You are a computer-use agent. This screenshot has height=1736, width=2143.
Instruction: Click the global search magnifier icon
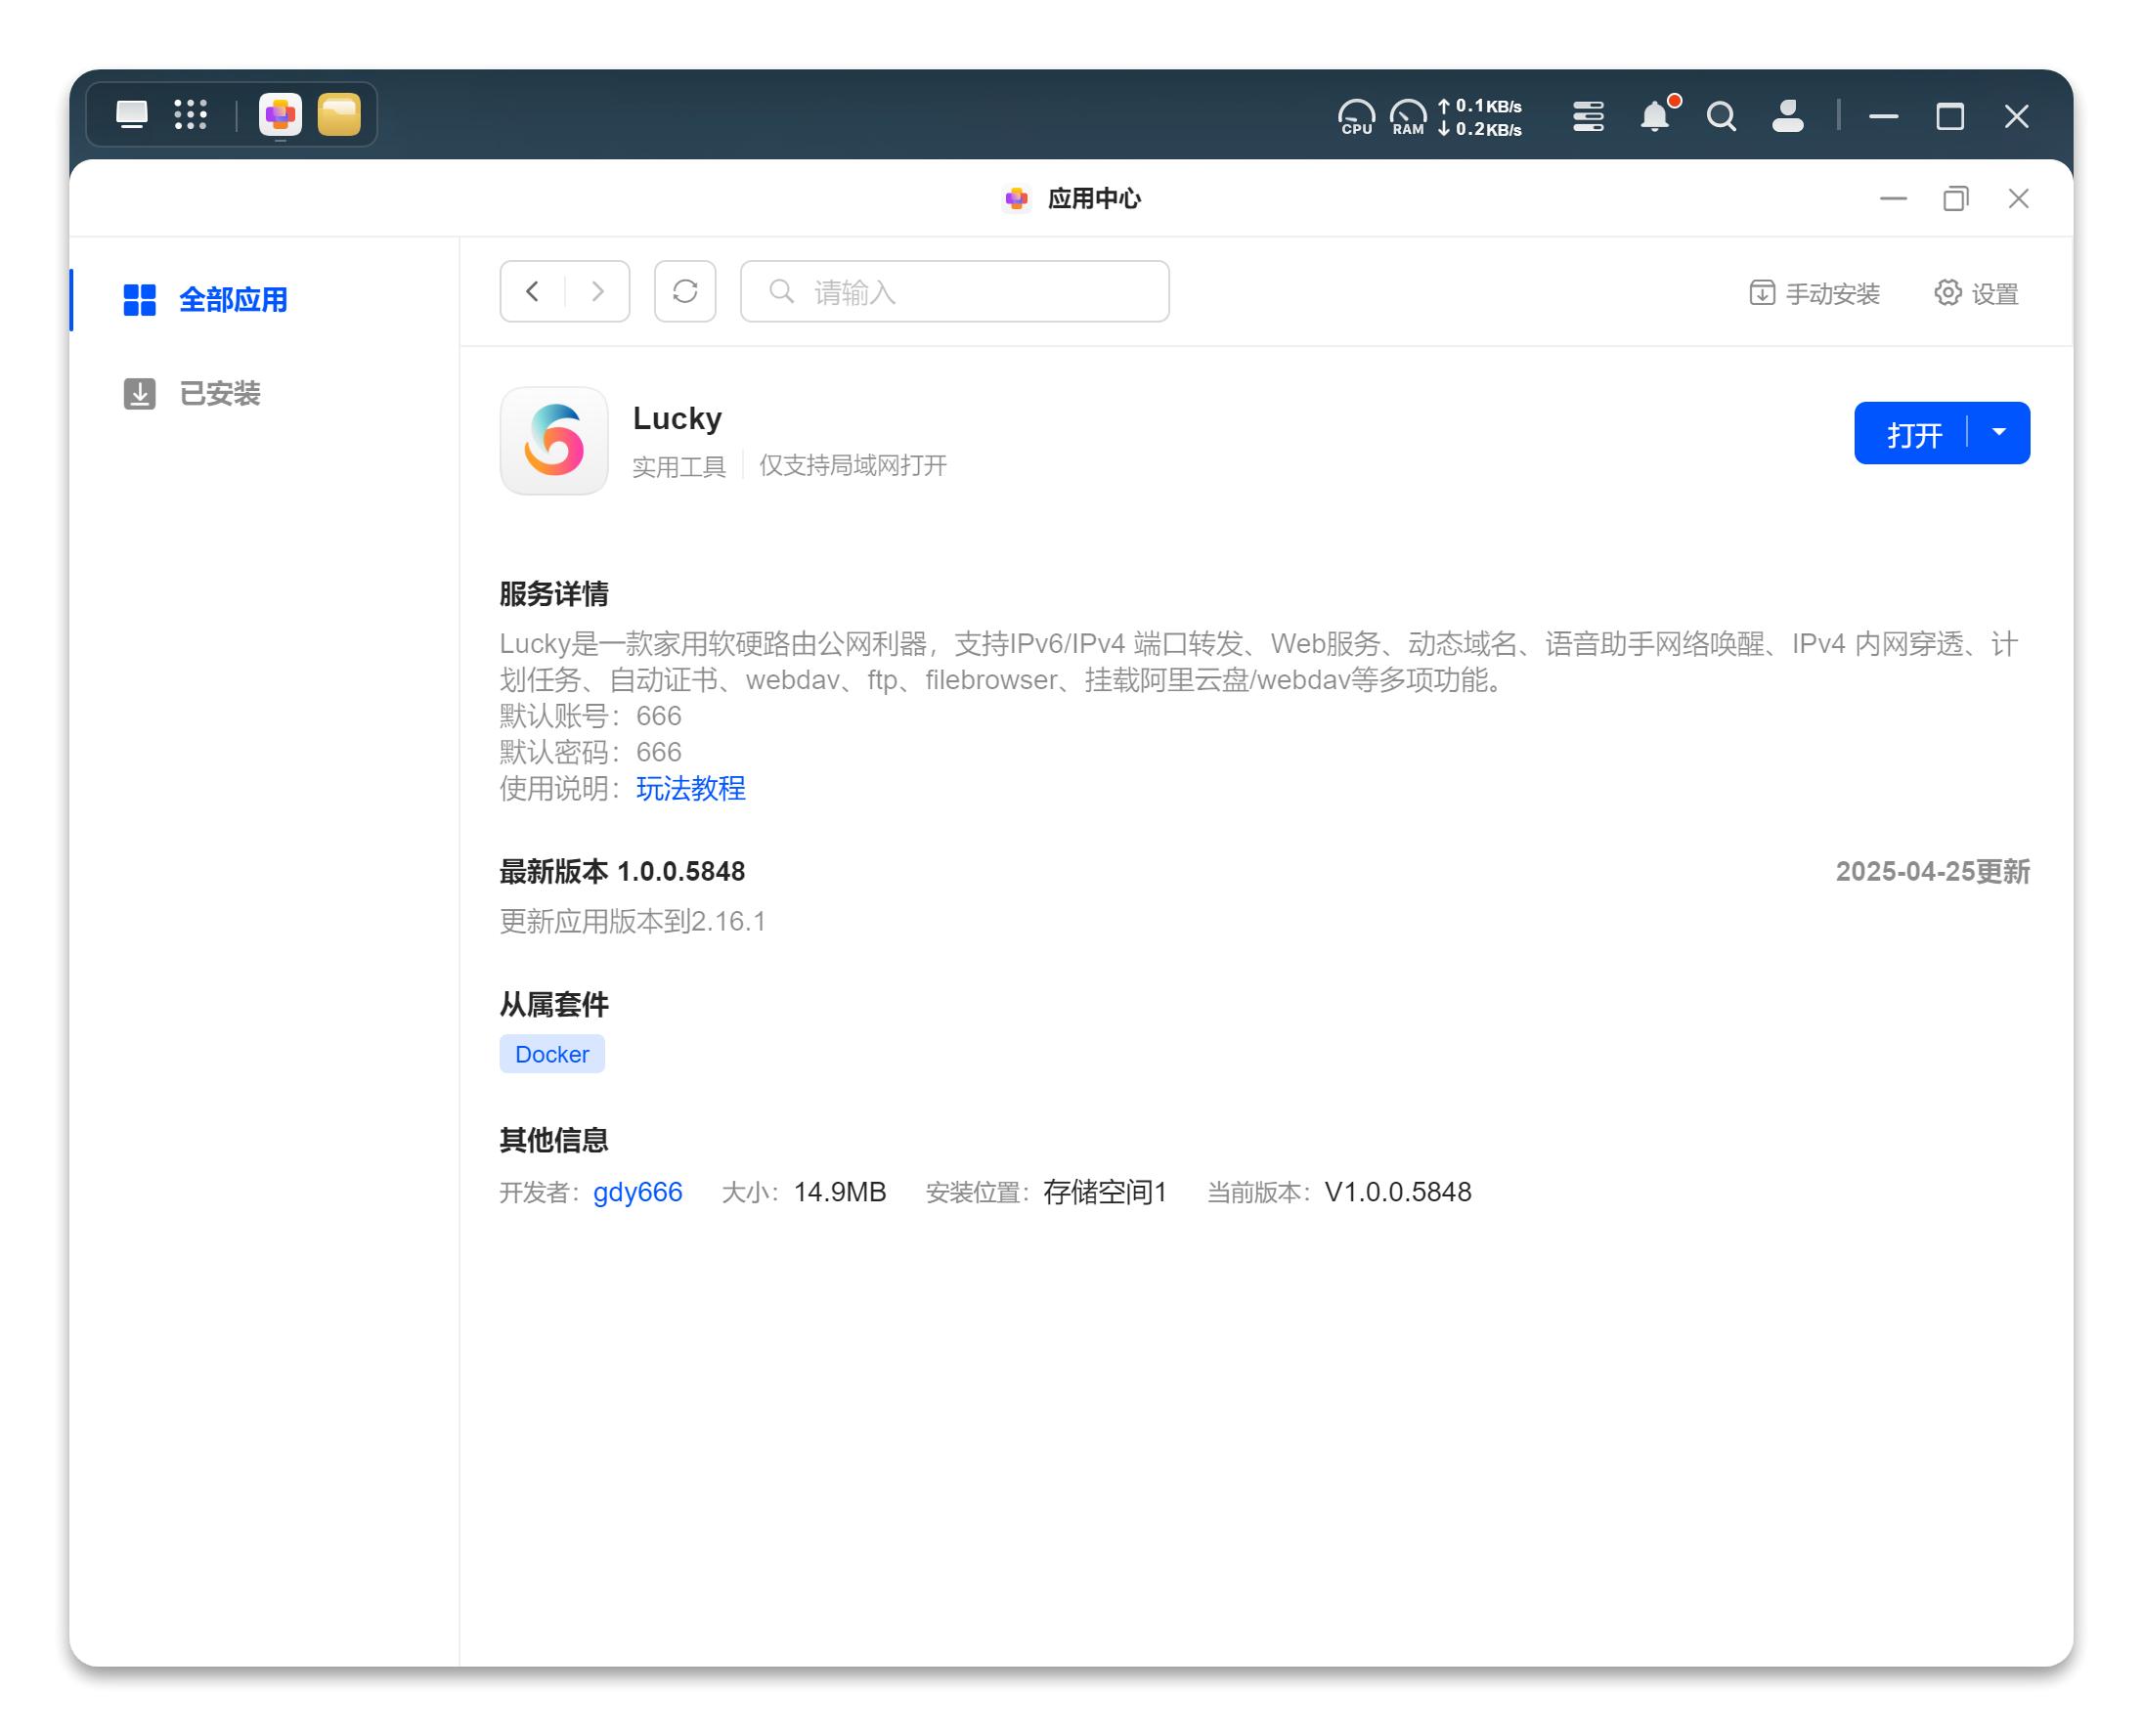tap(1721, 116)
